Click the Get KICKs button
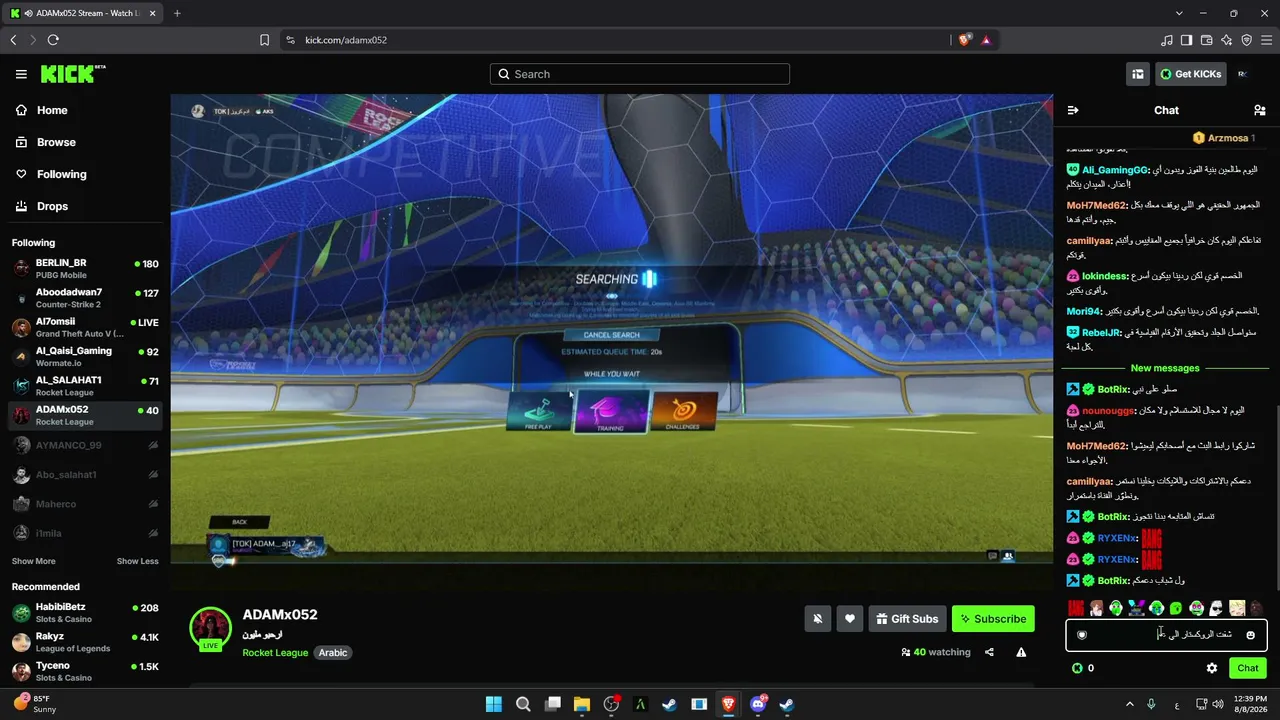Screen dimensions: 1280x720 1191,74
